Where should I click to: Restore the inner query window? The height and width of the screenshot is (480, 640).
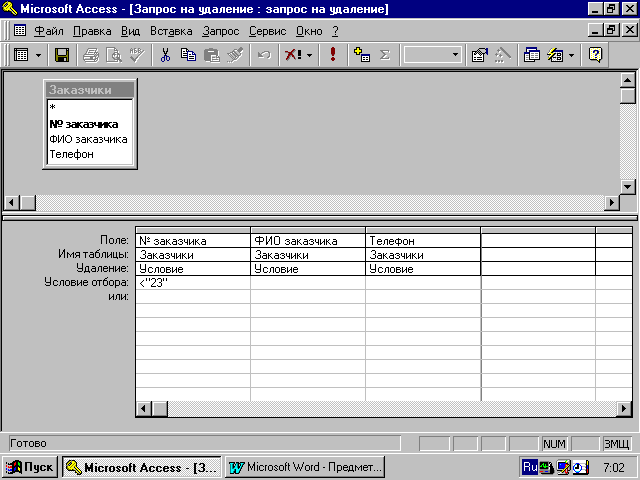tap(611, 30)
